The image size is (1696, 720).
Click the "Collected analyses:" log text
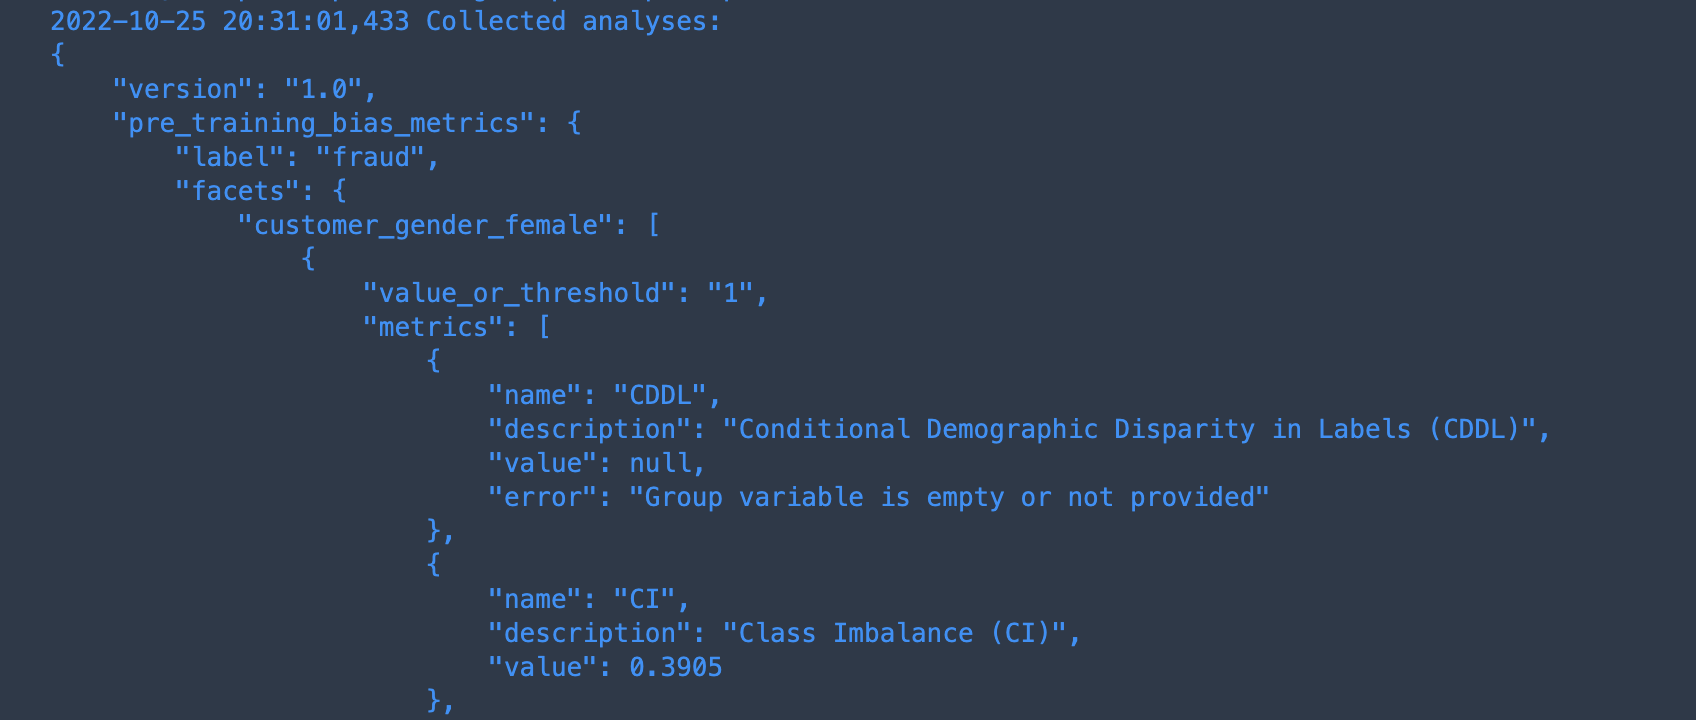(x=573, y=21)
